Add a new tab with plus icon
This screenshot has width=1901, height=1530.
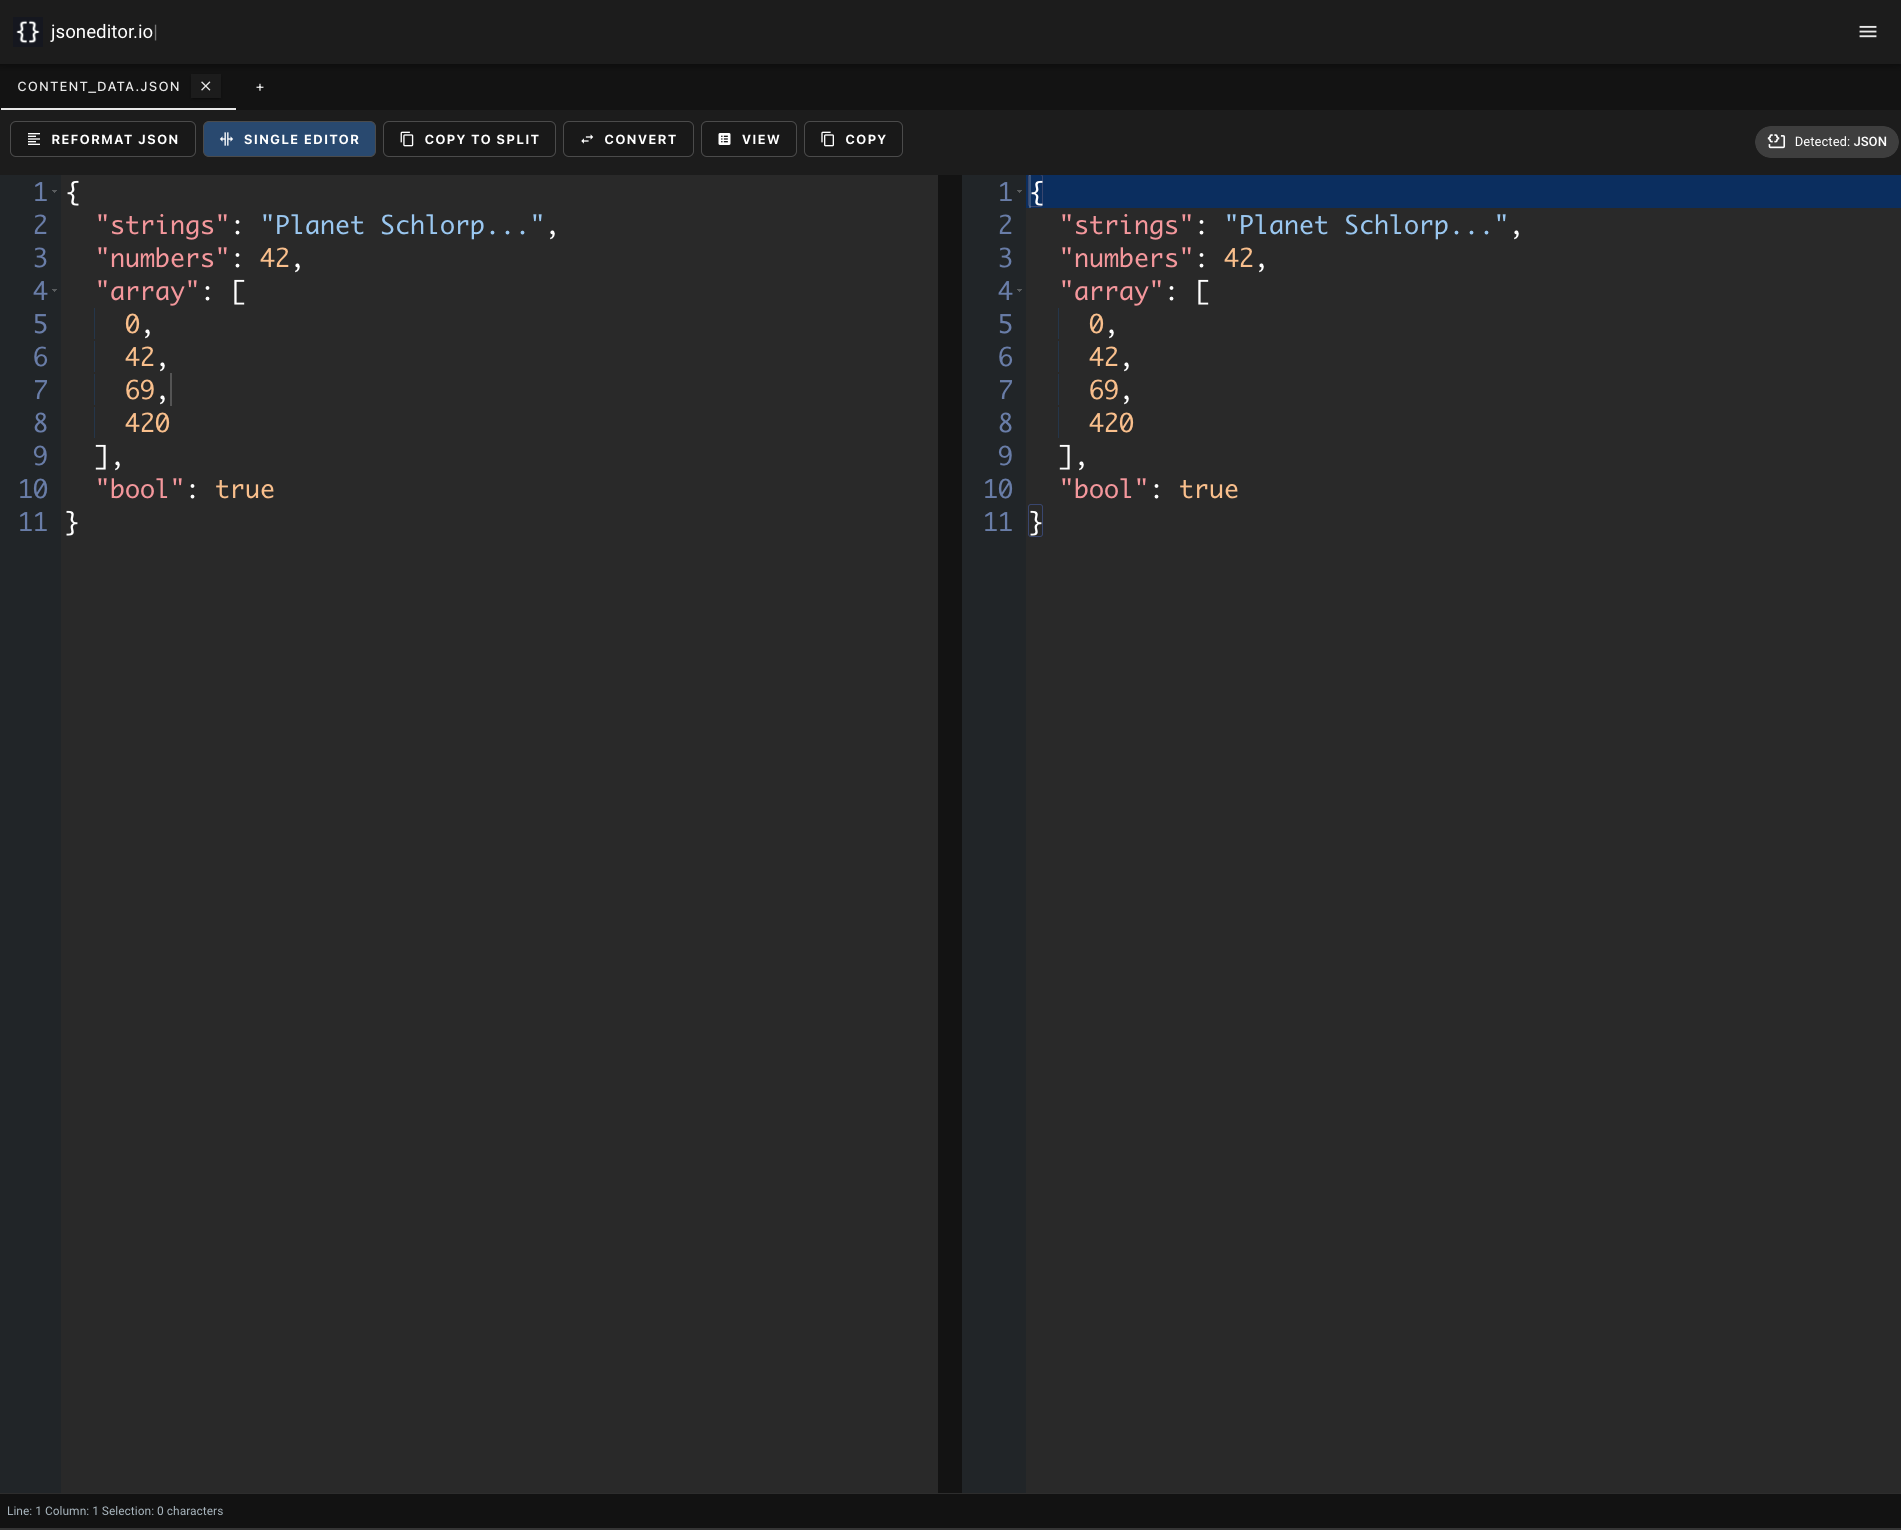(x=260, y=87)
